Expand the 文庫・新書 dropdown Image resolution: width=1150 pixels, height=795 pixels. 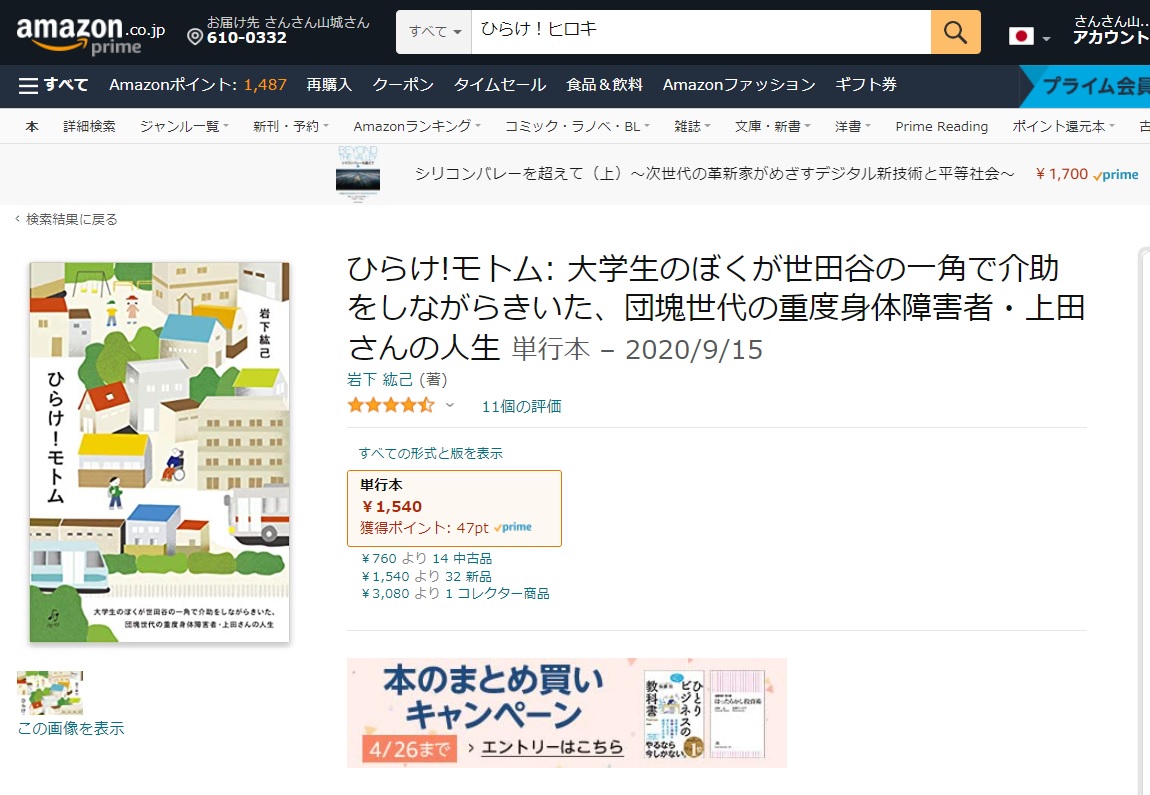772,126
